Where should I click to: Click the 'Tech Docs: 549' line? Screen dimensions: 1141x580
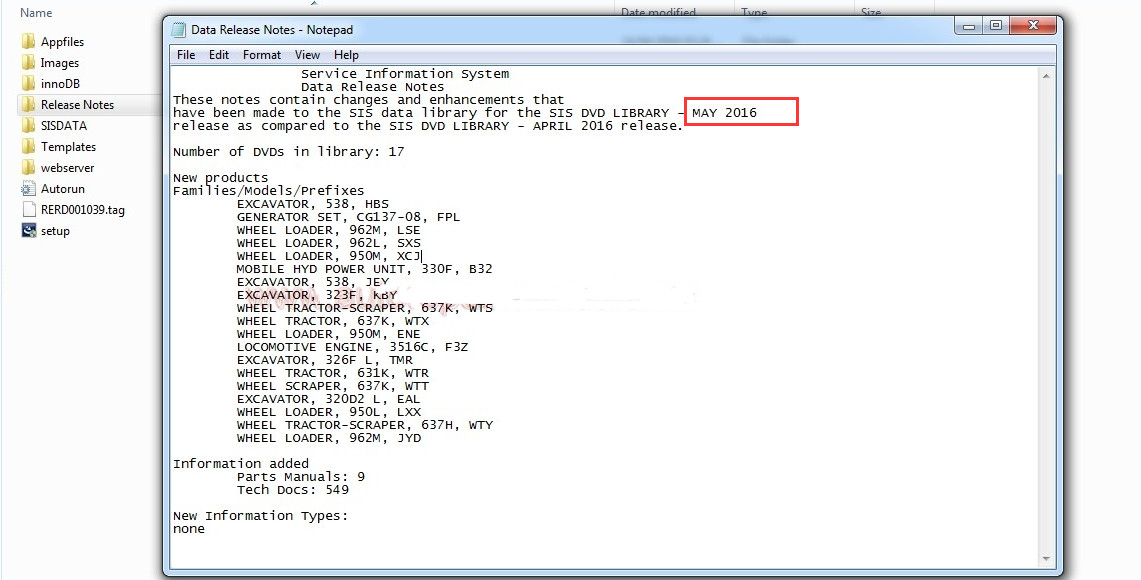[293, 490]
